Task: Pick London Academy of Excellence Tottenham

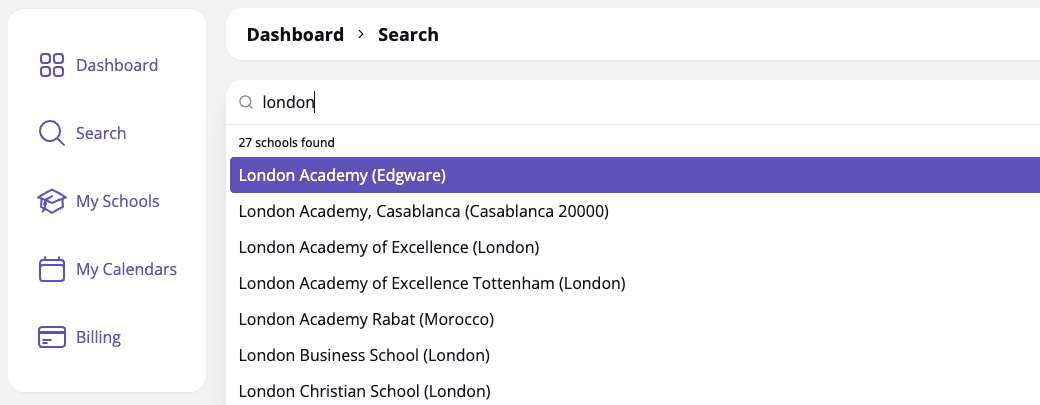Action: coord(432,283)
